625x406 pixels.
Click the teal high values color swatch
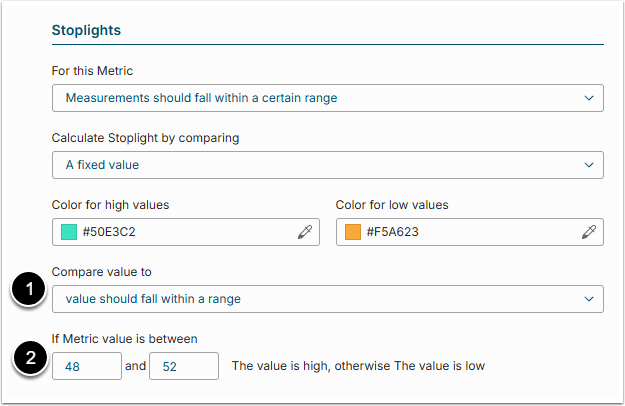[69, 232]
